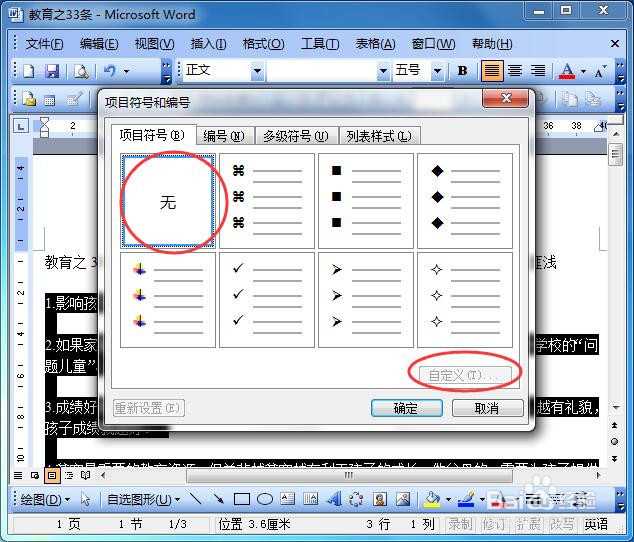Open the 绘图(D) drawing menu dropdown
This screenshot has height=542, width=634.
44,500
